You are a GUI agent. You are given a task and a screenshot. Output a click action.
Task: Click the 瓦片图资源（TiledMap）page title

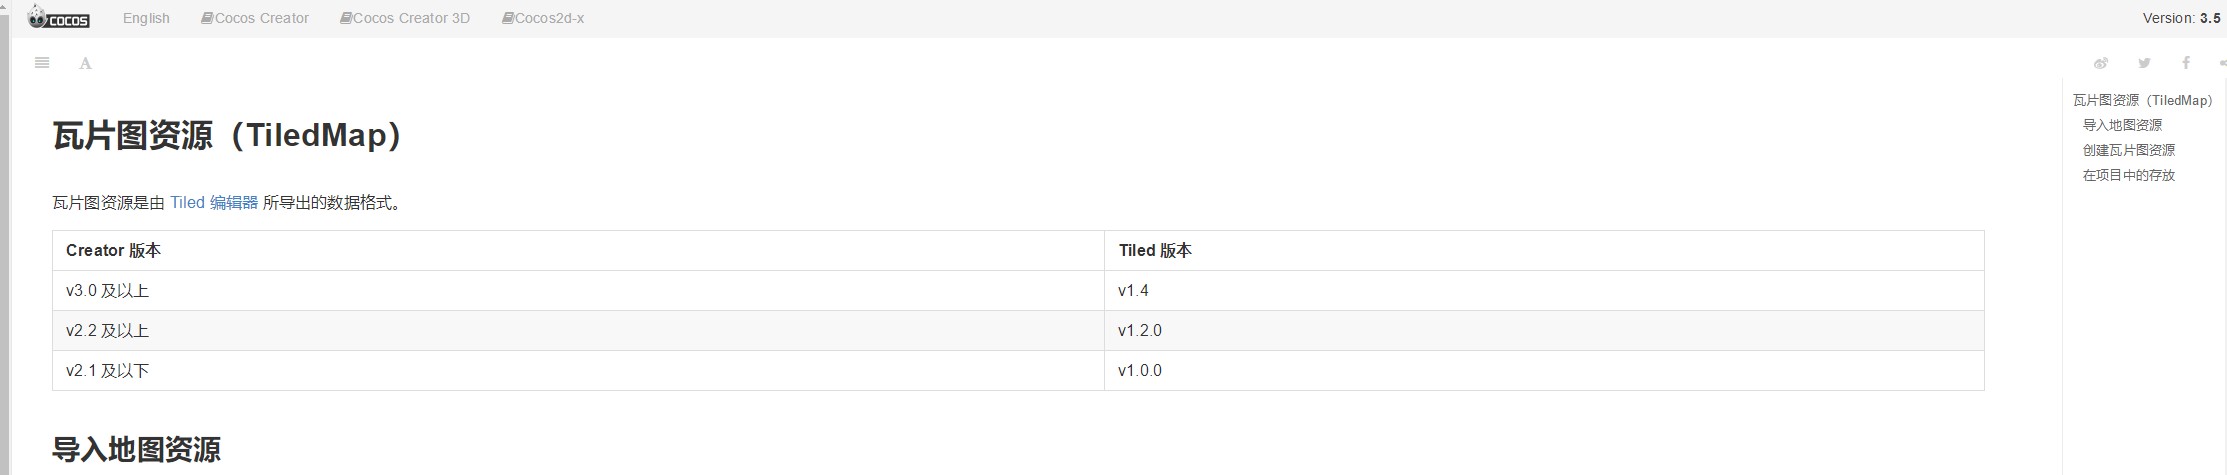pyautogui.click(x=227, y=136)
